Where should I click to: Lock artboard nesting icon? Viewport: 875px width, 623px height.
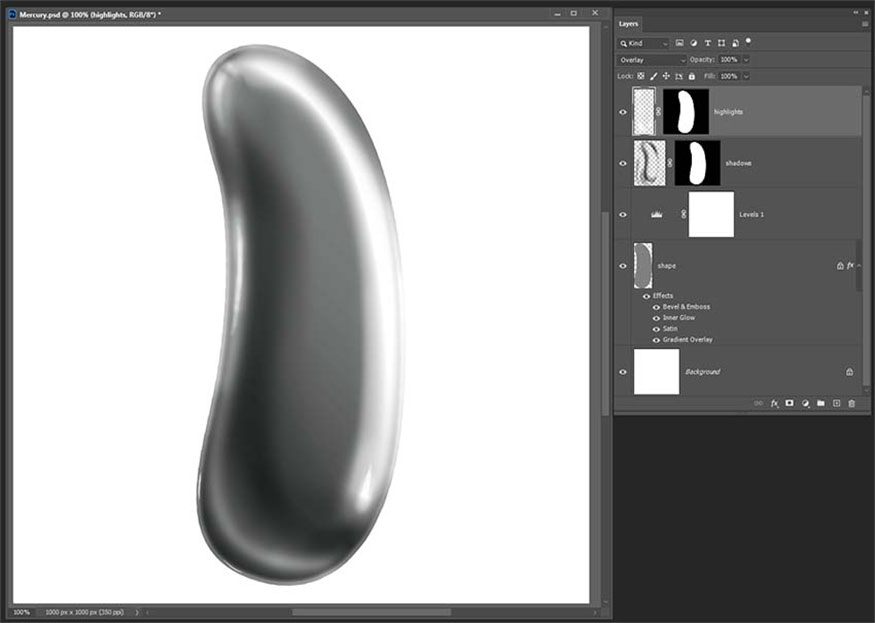[x=679, y=76]
